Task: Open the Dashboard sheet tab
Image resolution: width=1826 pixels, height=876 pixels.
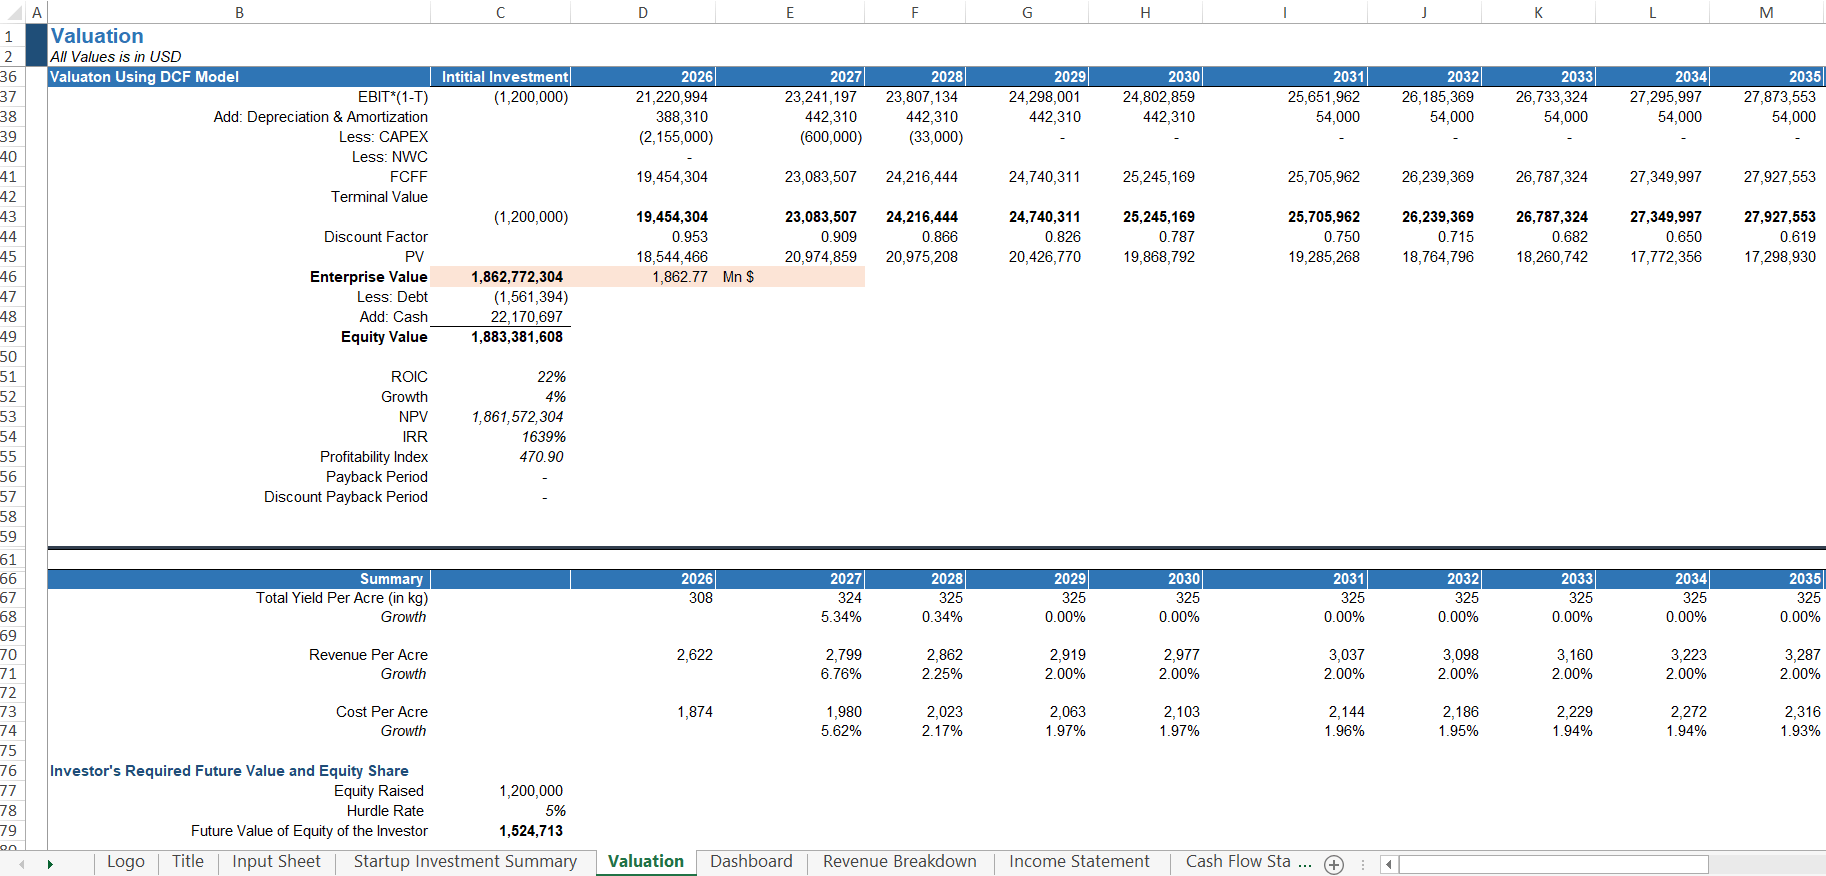Action: pos(750,862)
